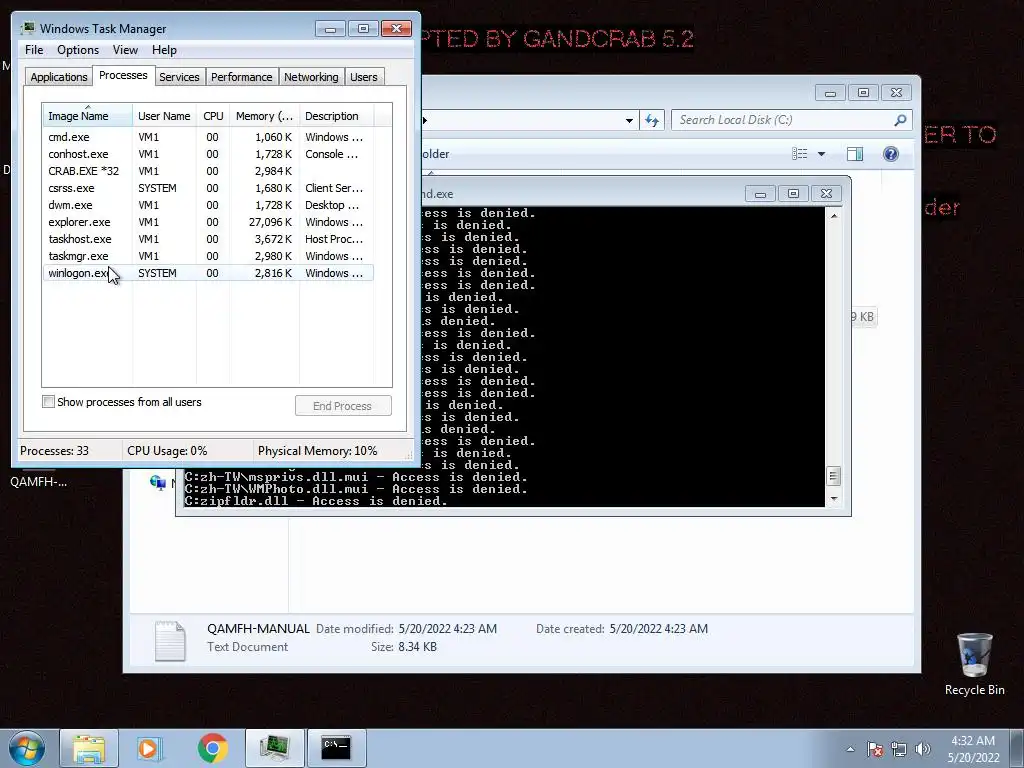This screenshot has height=768, width=1024.
Task: Select the Processes tab
Action: [x=123, y=75]
